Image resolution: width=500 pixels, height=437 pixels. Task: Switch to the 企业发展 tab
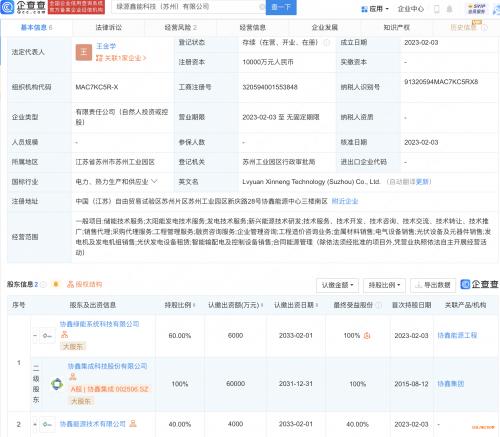tap(325, 27)
